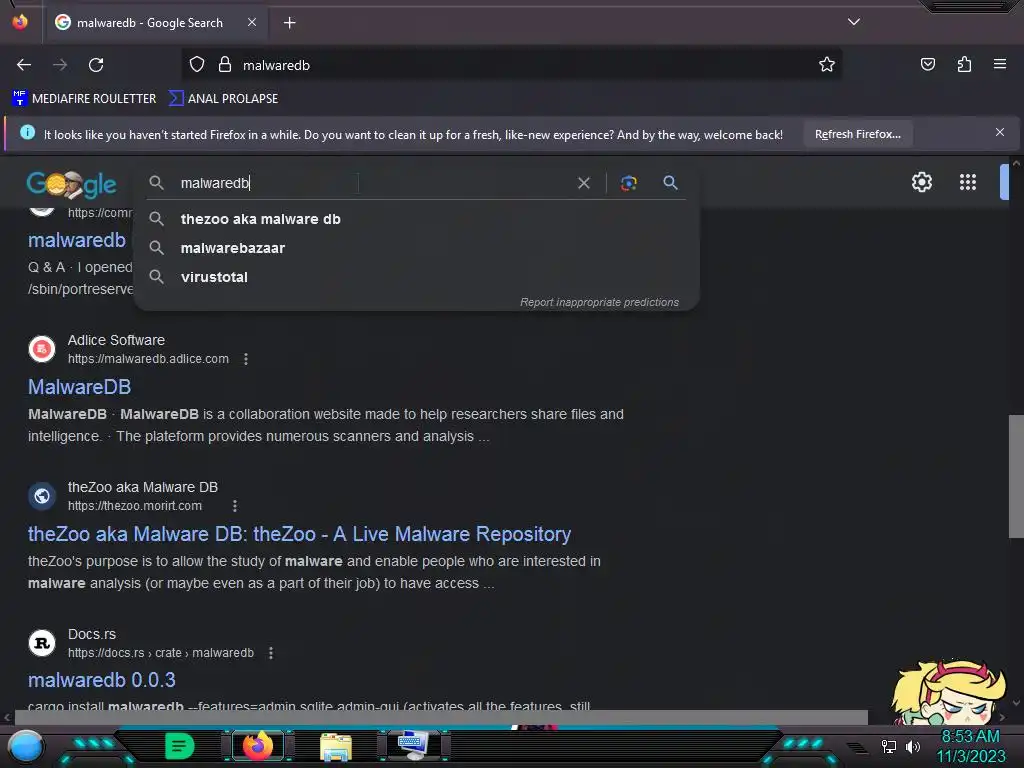Viewport: 1024px width, 768px height.
Task: Open the computer icon in taskbar
Action: 413,746
